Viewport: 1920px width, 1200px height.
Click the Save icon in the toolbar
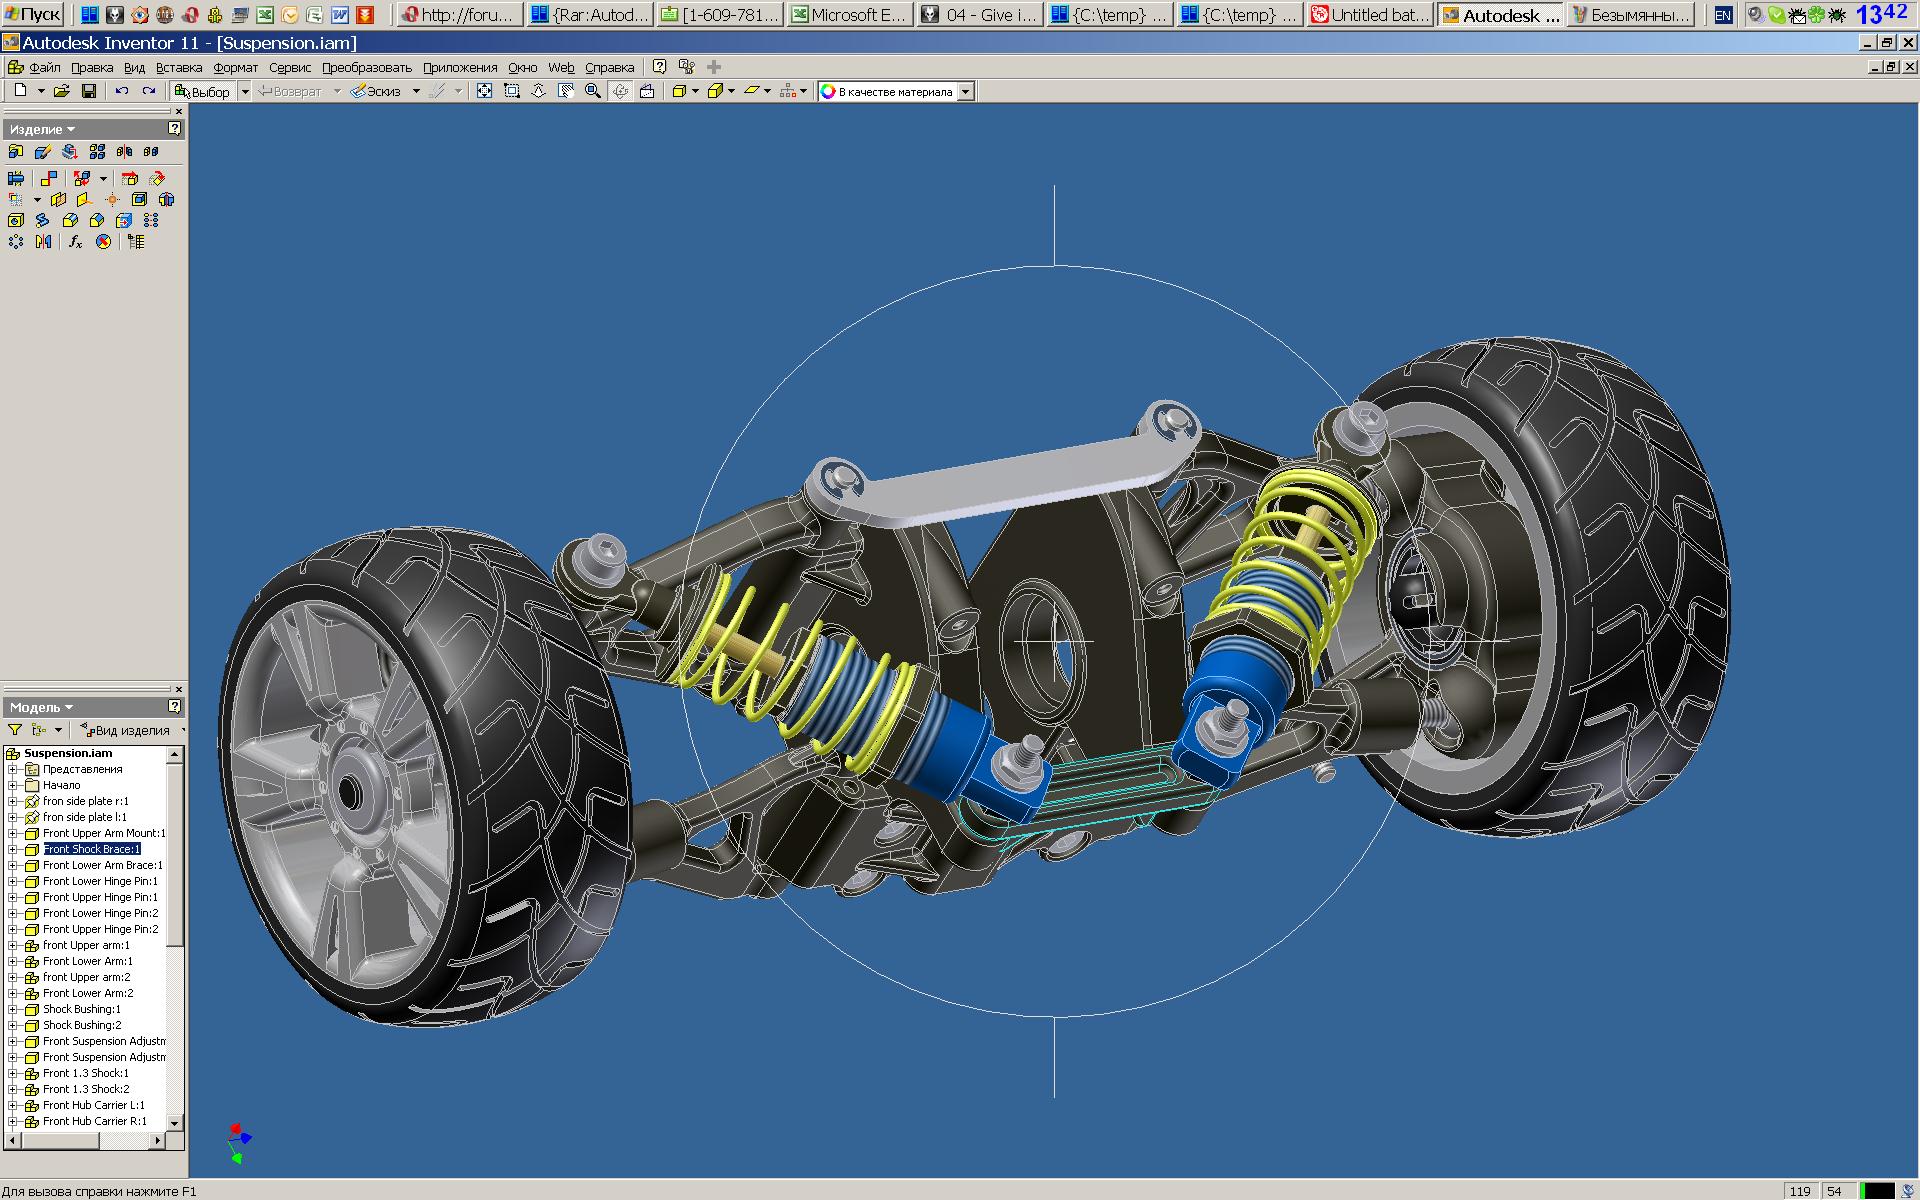click(x=88, y=91)
